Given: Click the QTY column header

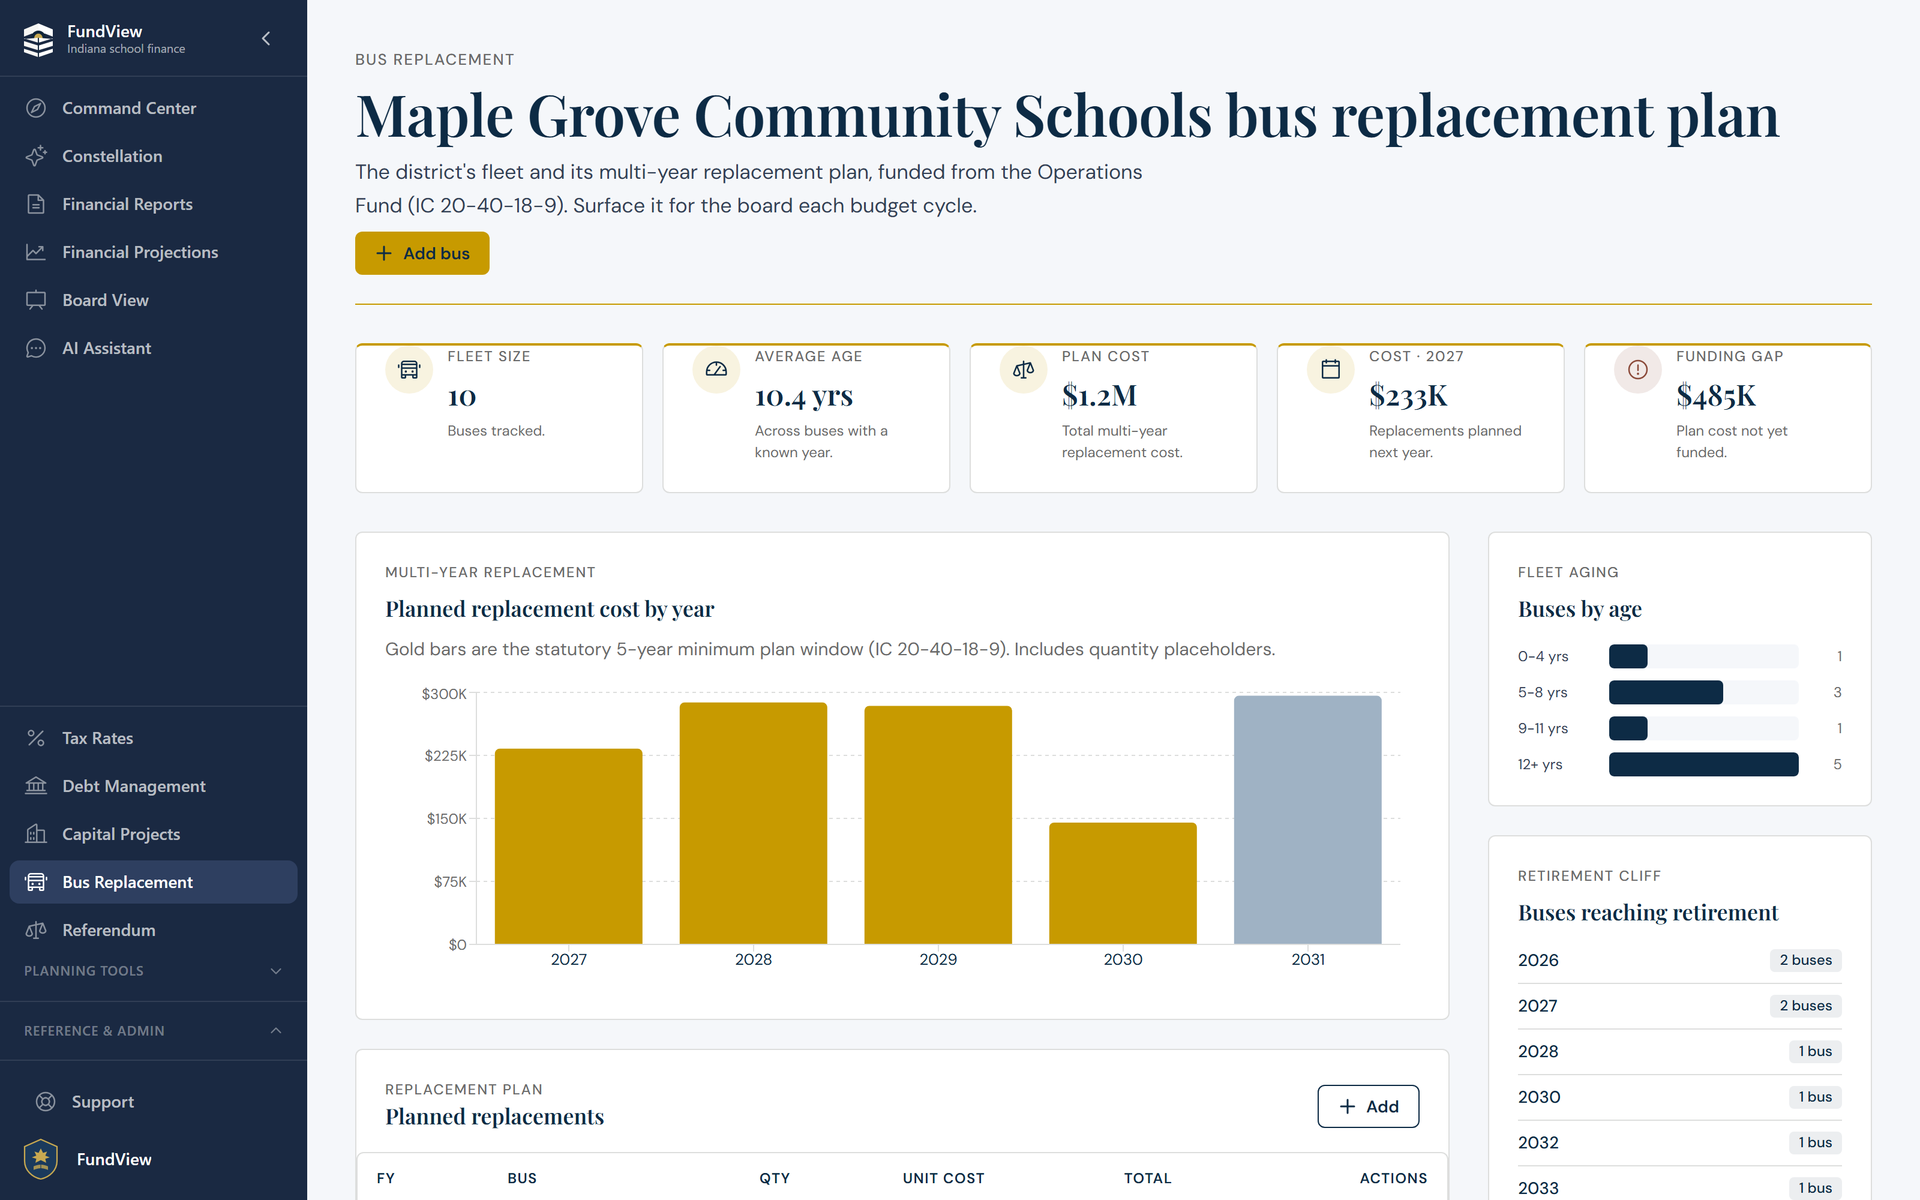Looking at the screenshot, I should pos(774,1178).
